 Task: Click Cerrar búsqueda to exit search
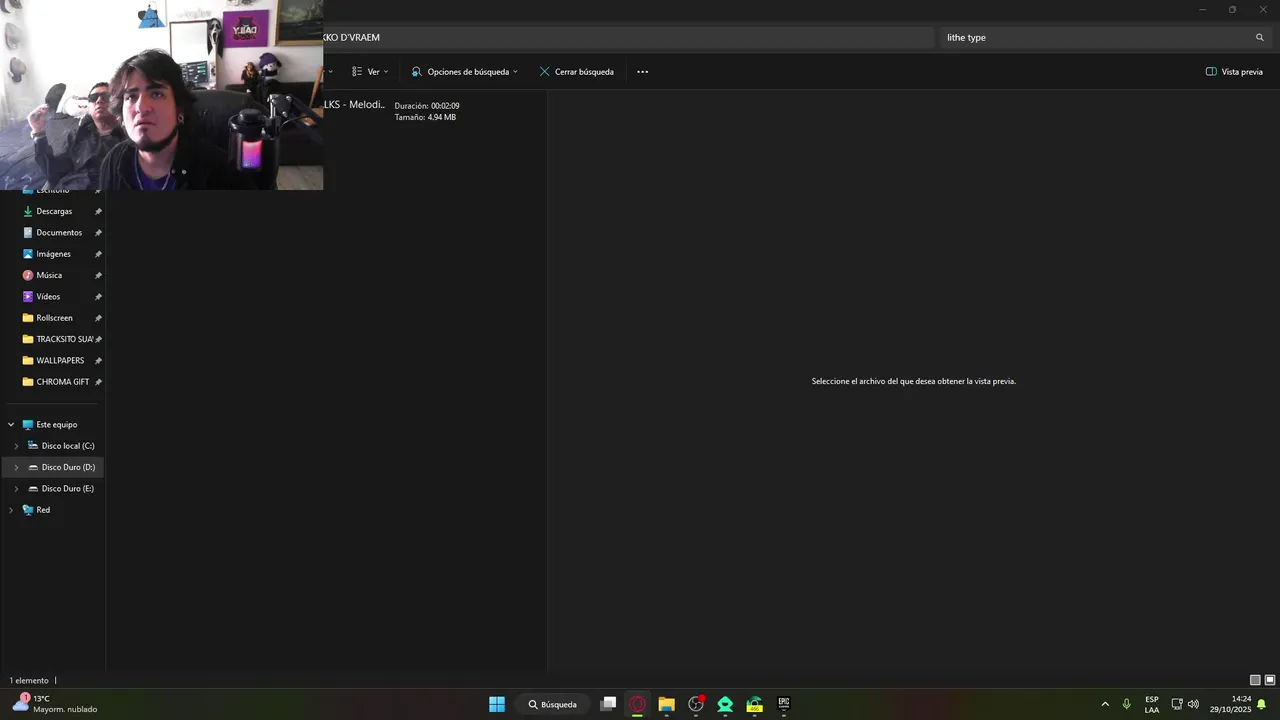[576, 72]
